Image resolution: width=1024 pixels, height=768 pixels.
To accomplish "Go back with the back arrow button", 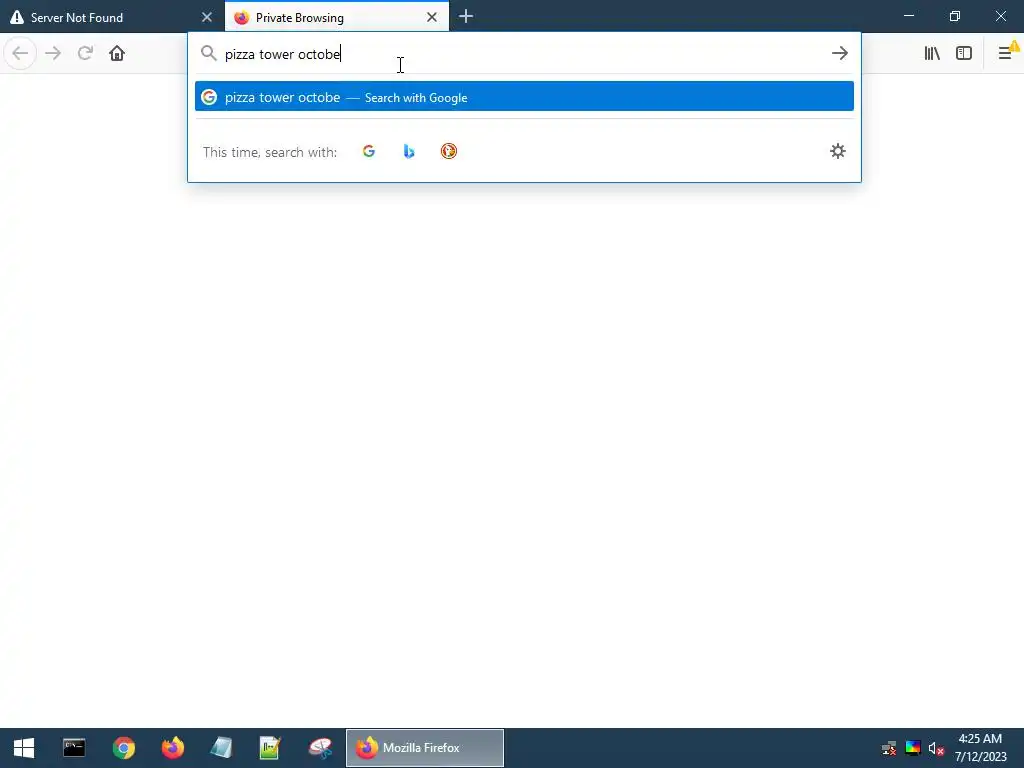I will [20, 53].
